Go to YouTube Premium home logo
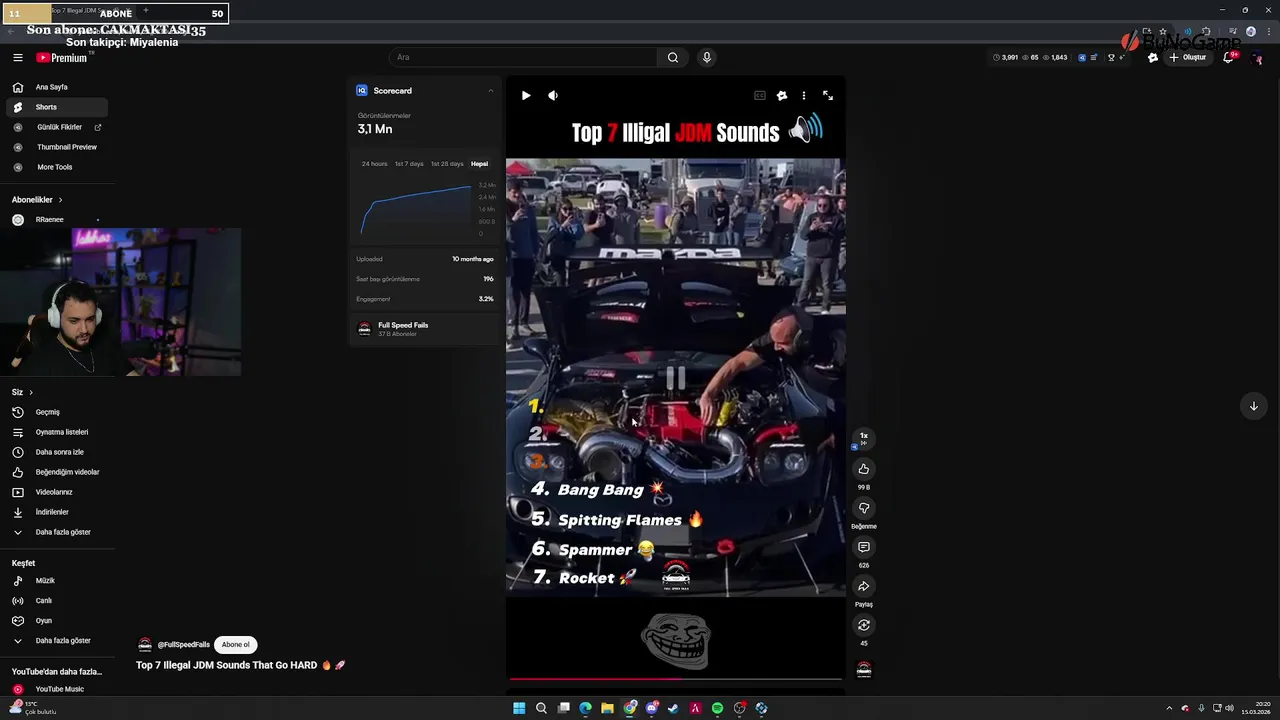Viewport: 1280px width, 720px height. click(x=63, y=57)
